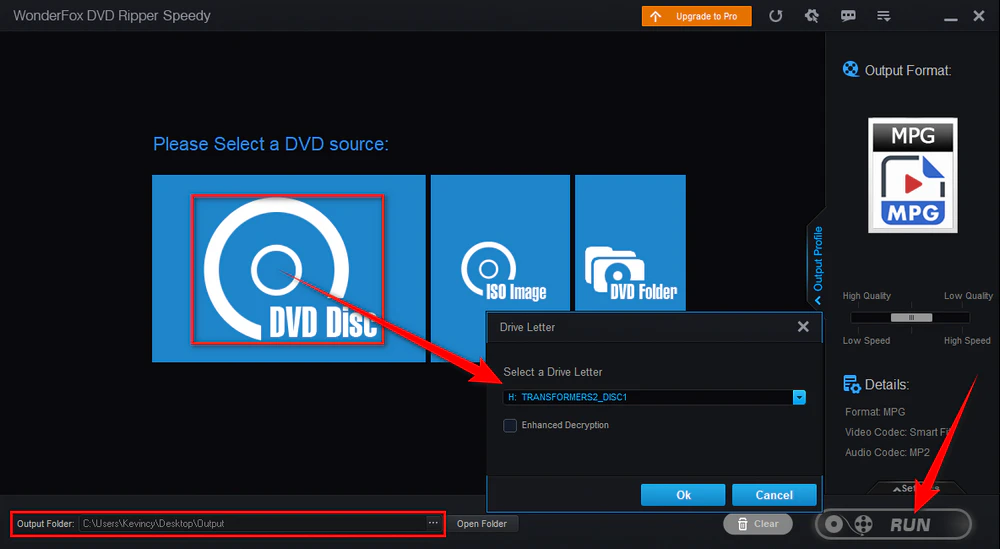Click the Output Format heading icon
The width and height of the screenshot is (1000, 549).
pyautogui.click(x=850, y=69)
